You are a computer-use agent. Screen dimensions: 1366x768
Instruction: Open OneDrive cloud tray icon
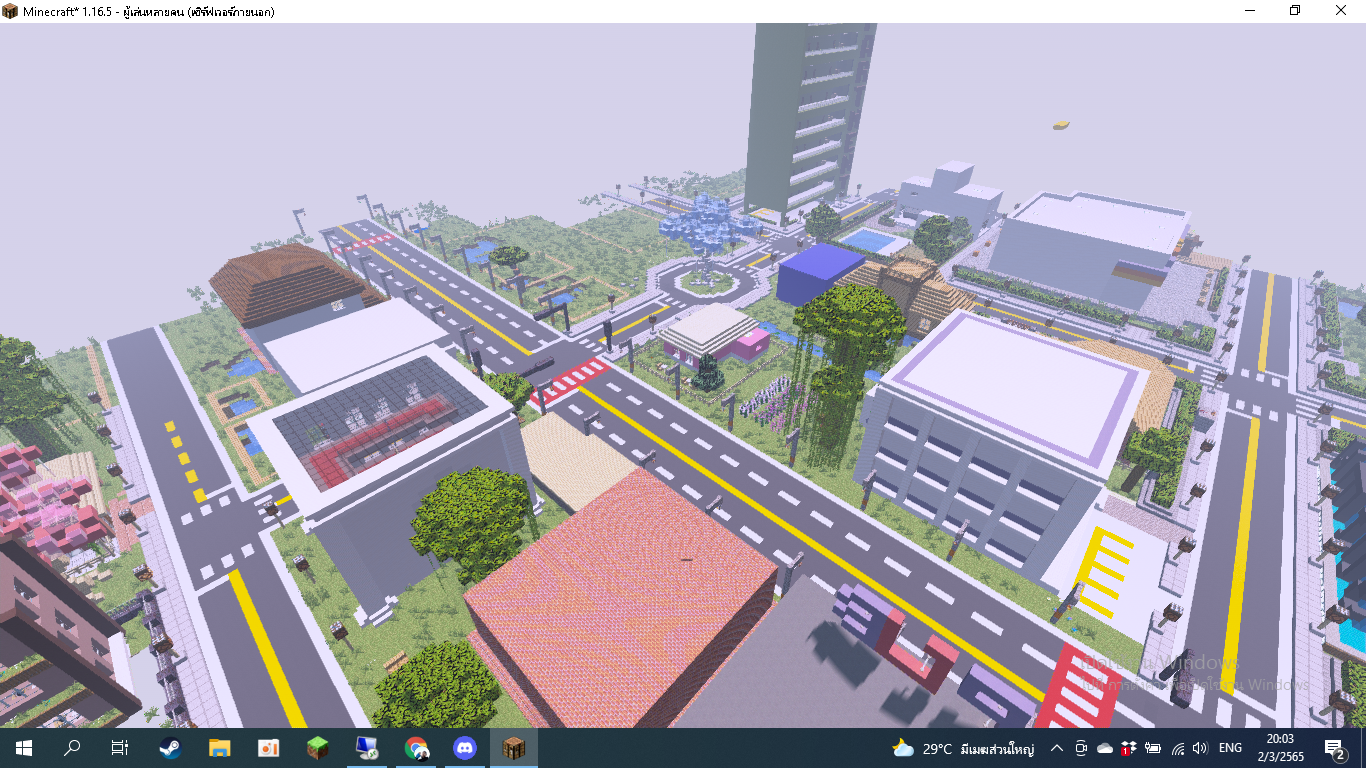(1105, 748)
